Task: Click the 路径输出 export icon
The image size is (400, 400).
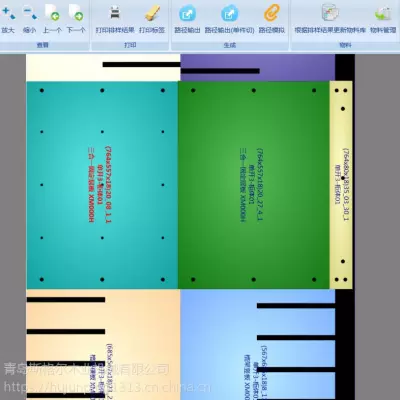Action: pyautogui.click(x=187, y=13)
